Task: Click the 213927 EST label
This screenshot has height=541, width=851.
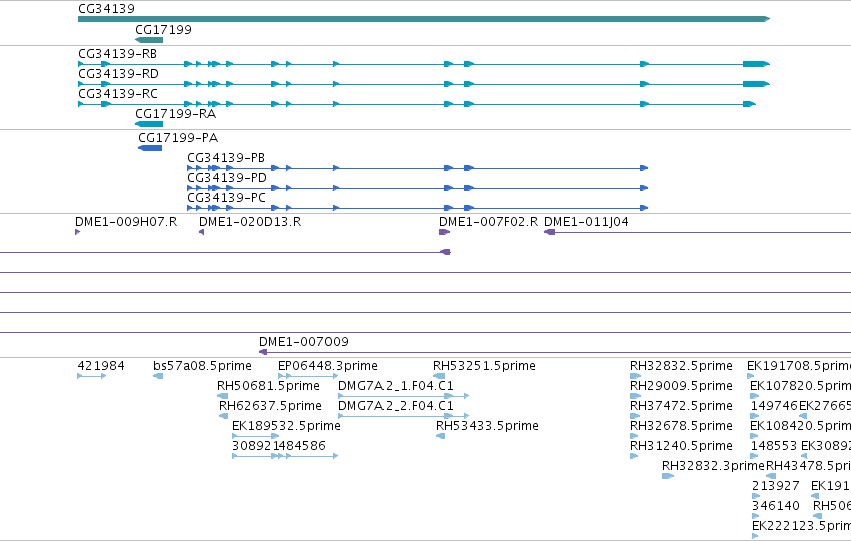Action: 776,486
